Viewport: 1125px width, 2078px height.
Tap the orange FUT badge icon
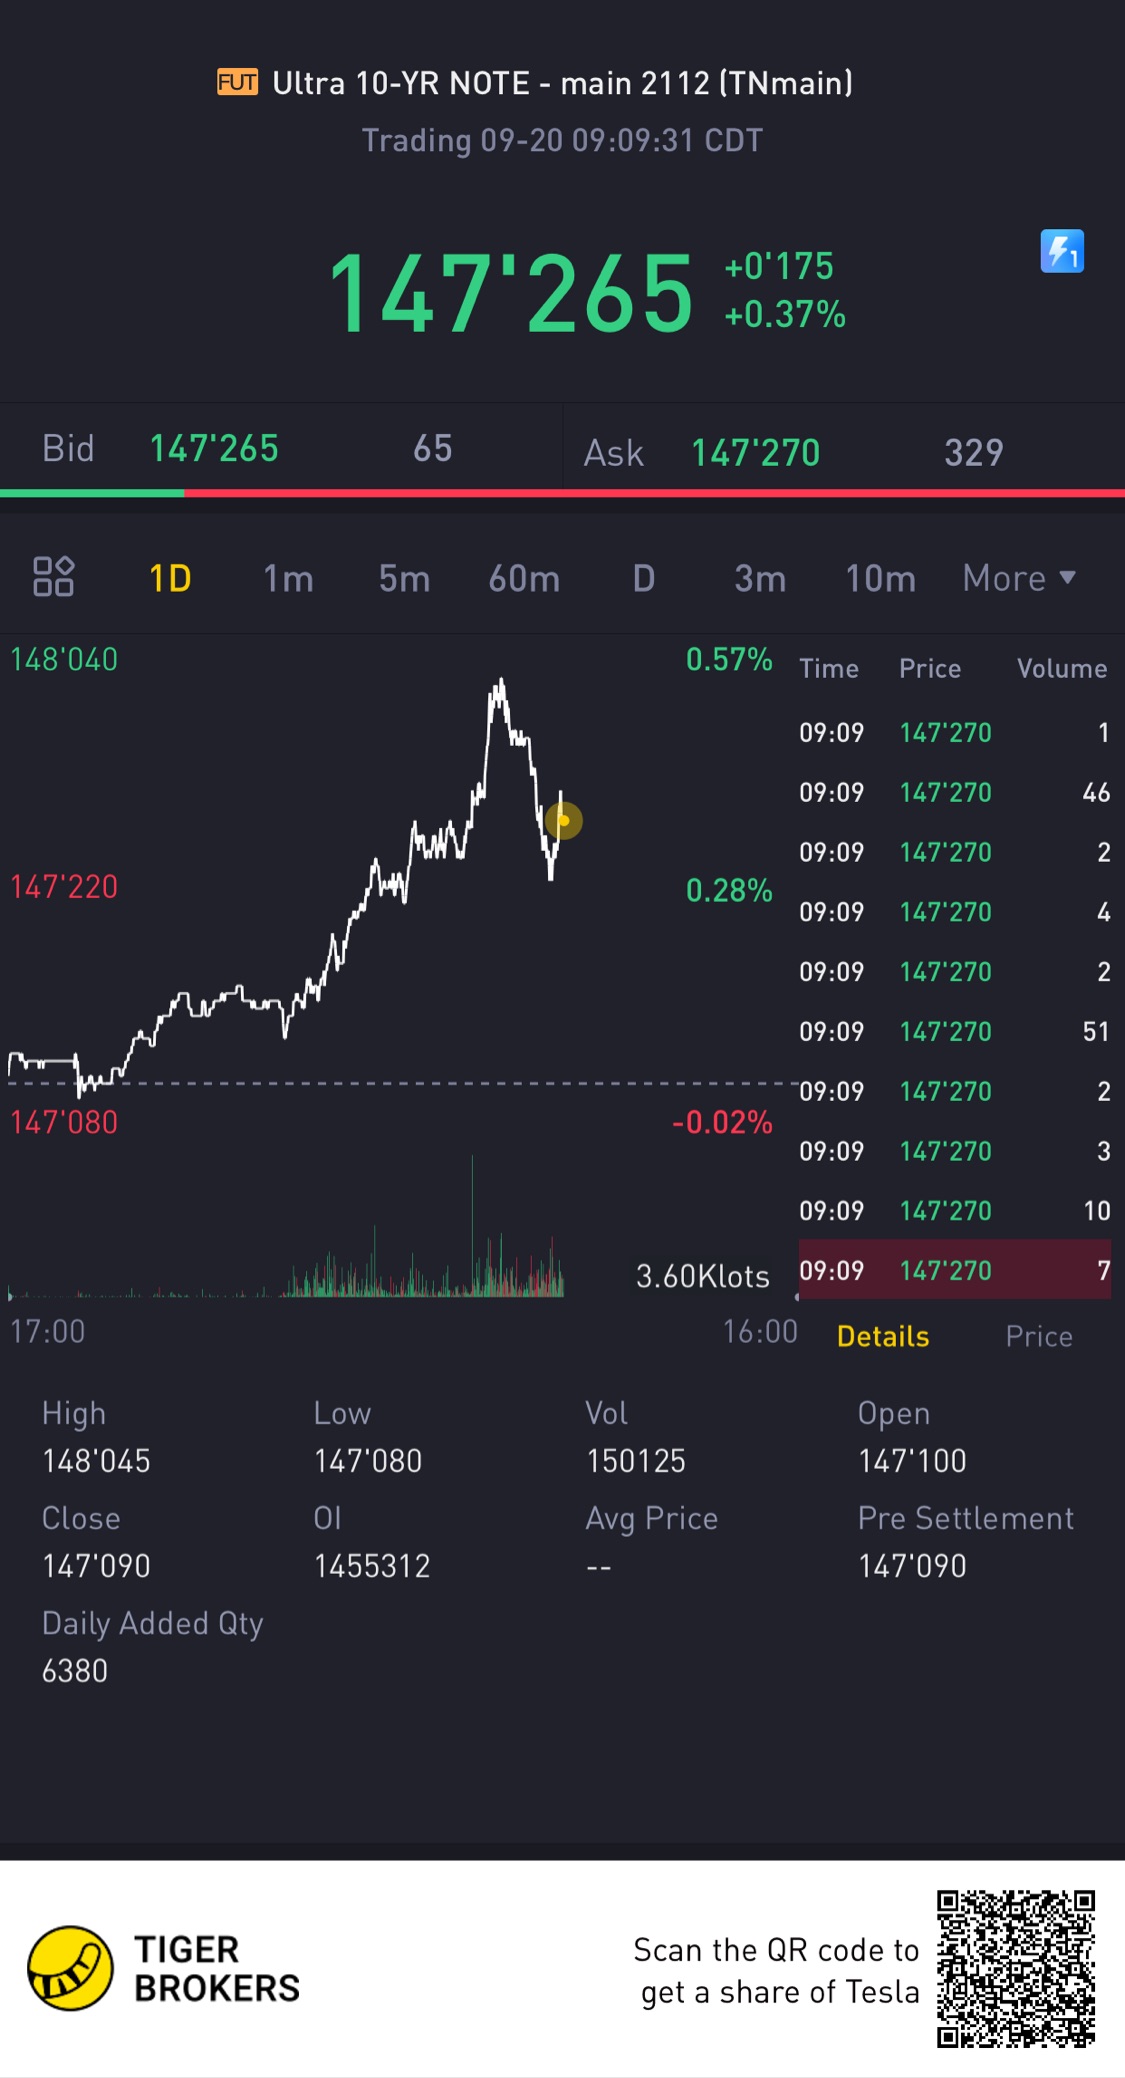pyautogui.click(x=237, y=82)
